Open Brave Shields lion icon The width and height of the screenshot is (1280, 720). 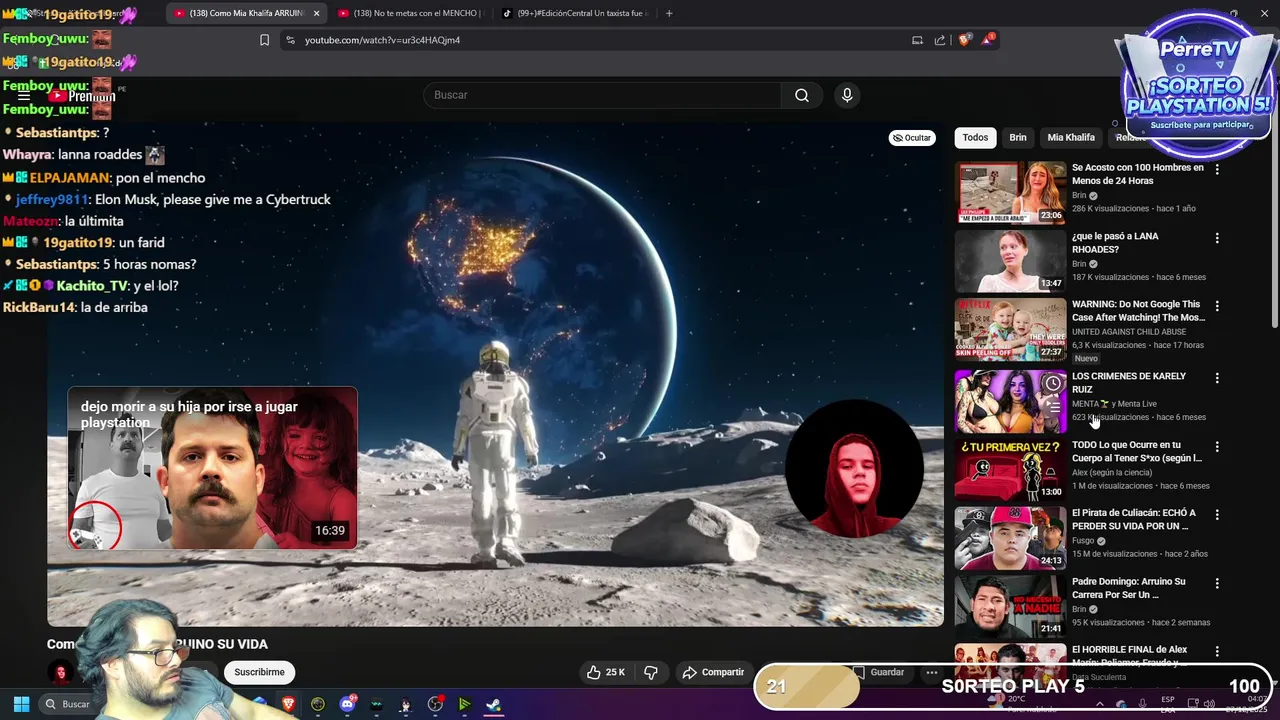964,40
